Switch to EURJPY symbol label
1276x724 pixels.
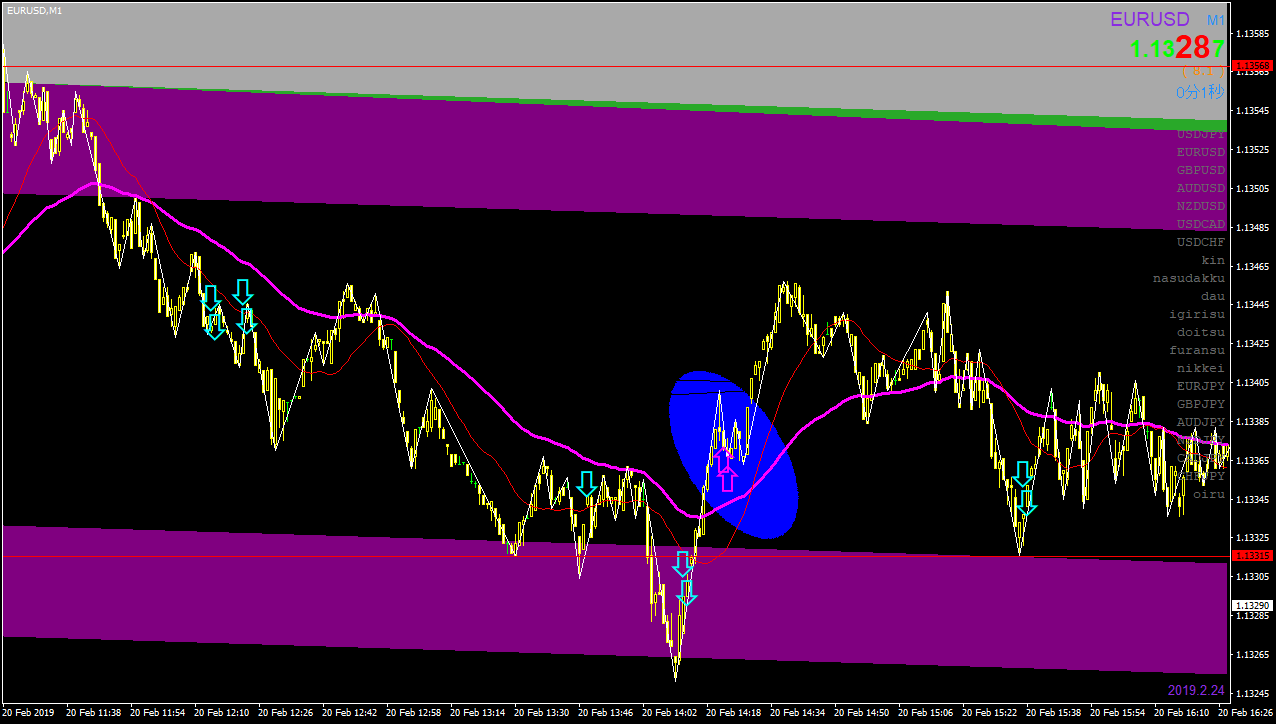1200,386
